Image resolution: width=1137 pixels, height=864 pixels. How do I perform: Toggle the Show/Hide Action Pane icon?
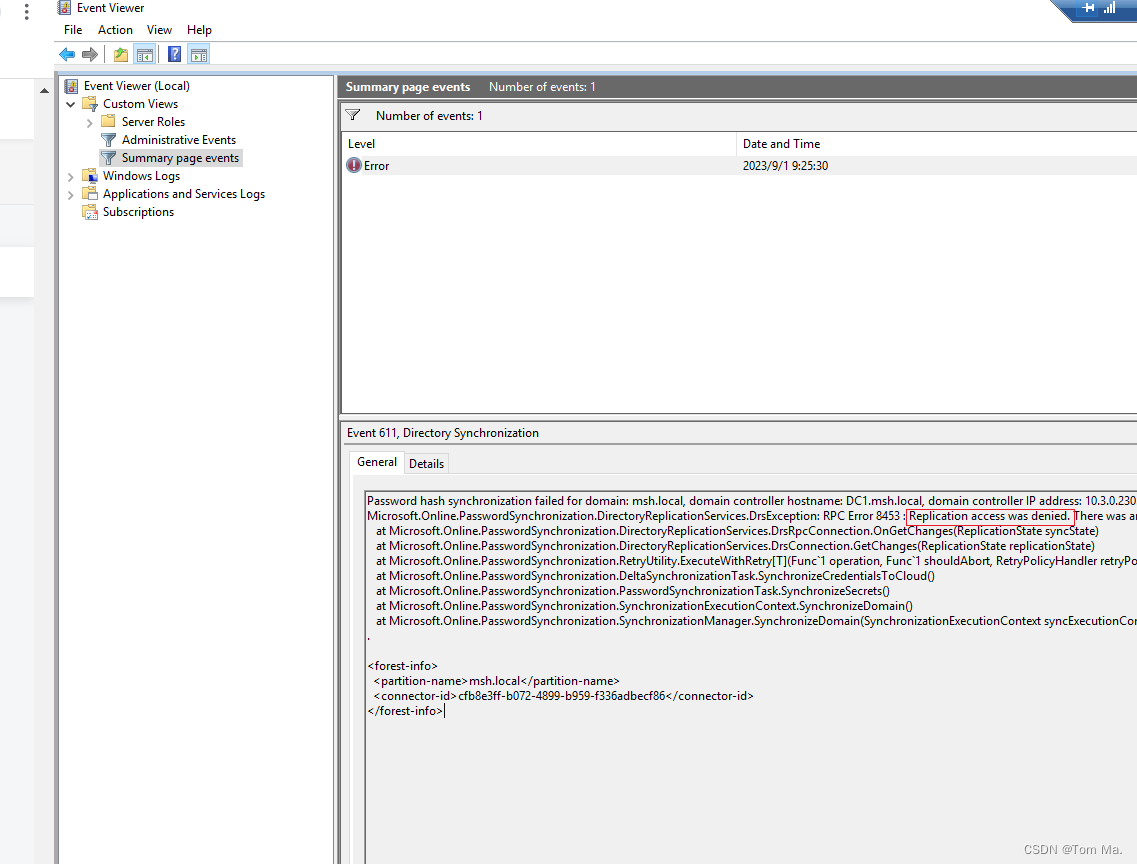pyautogui.click(x=199, y=54)
